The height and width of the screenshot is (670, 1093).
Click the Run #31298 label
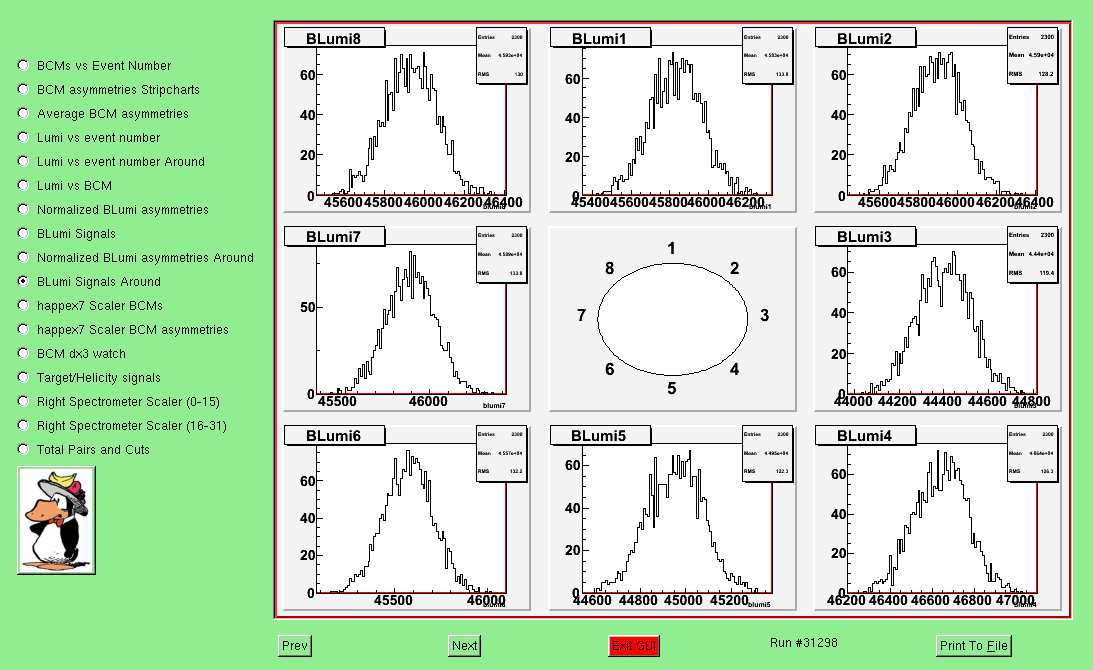[804, 643]
